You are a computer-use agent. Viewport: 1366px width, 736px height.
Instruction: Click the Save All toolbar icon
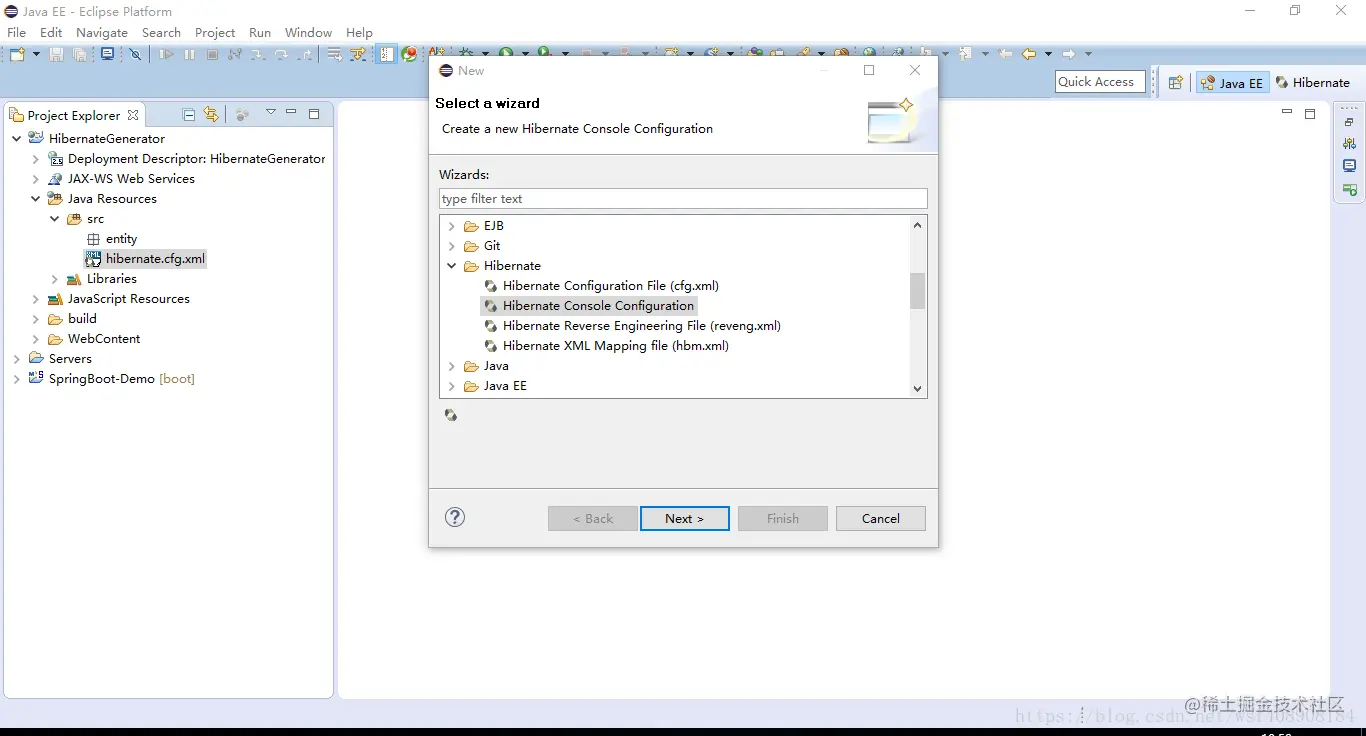coord(80,54)
